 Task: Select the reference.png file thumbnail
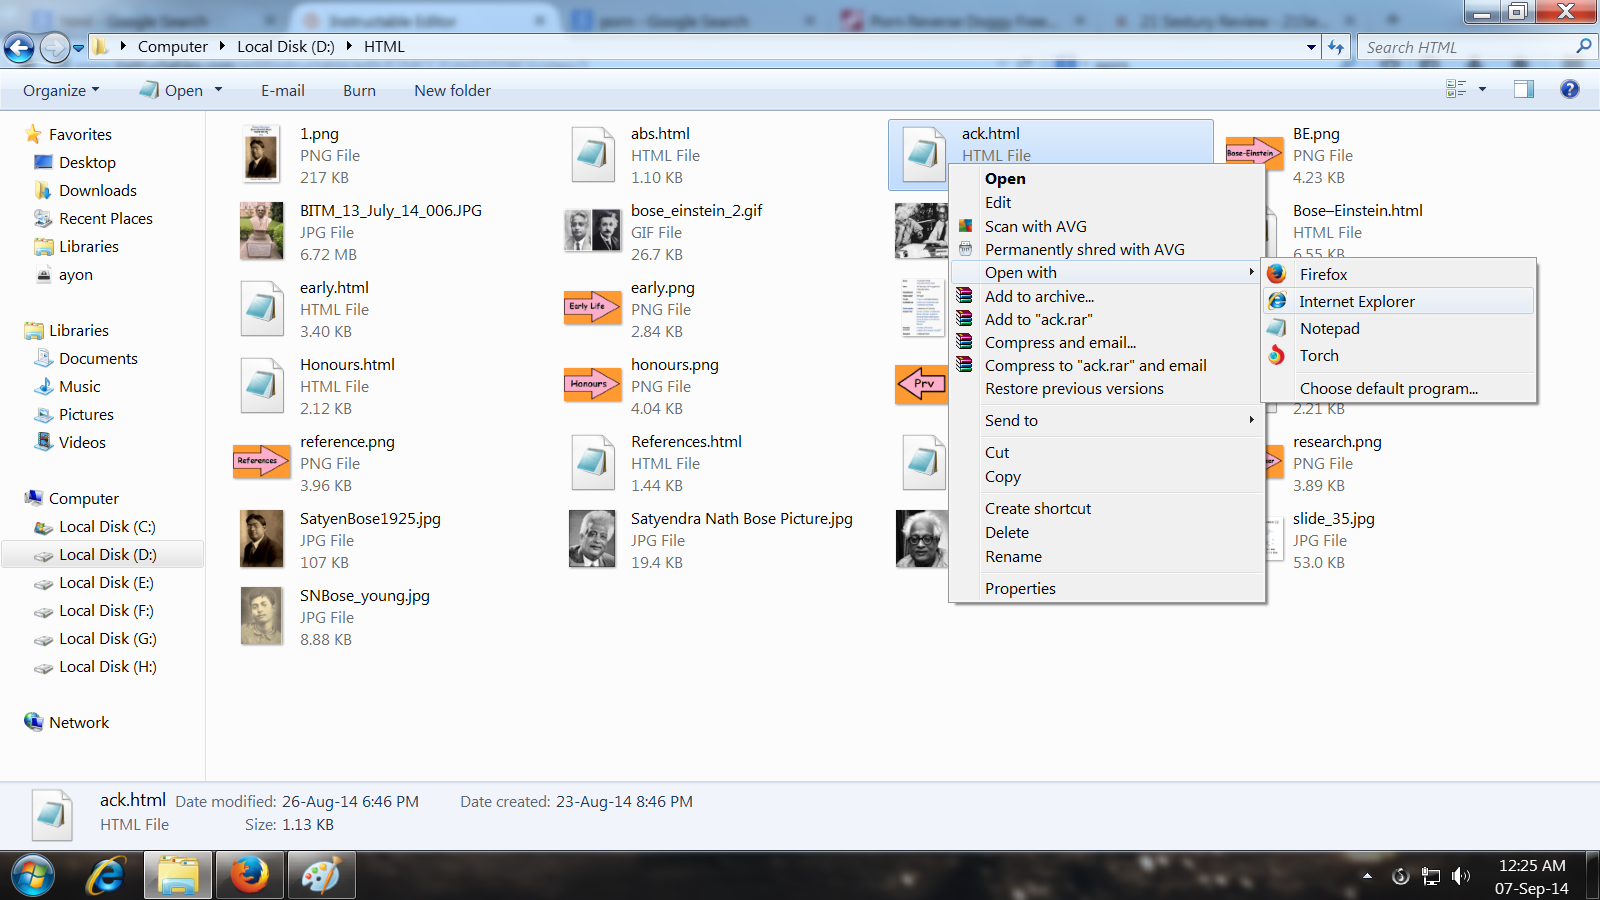click(261, 462)
